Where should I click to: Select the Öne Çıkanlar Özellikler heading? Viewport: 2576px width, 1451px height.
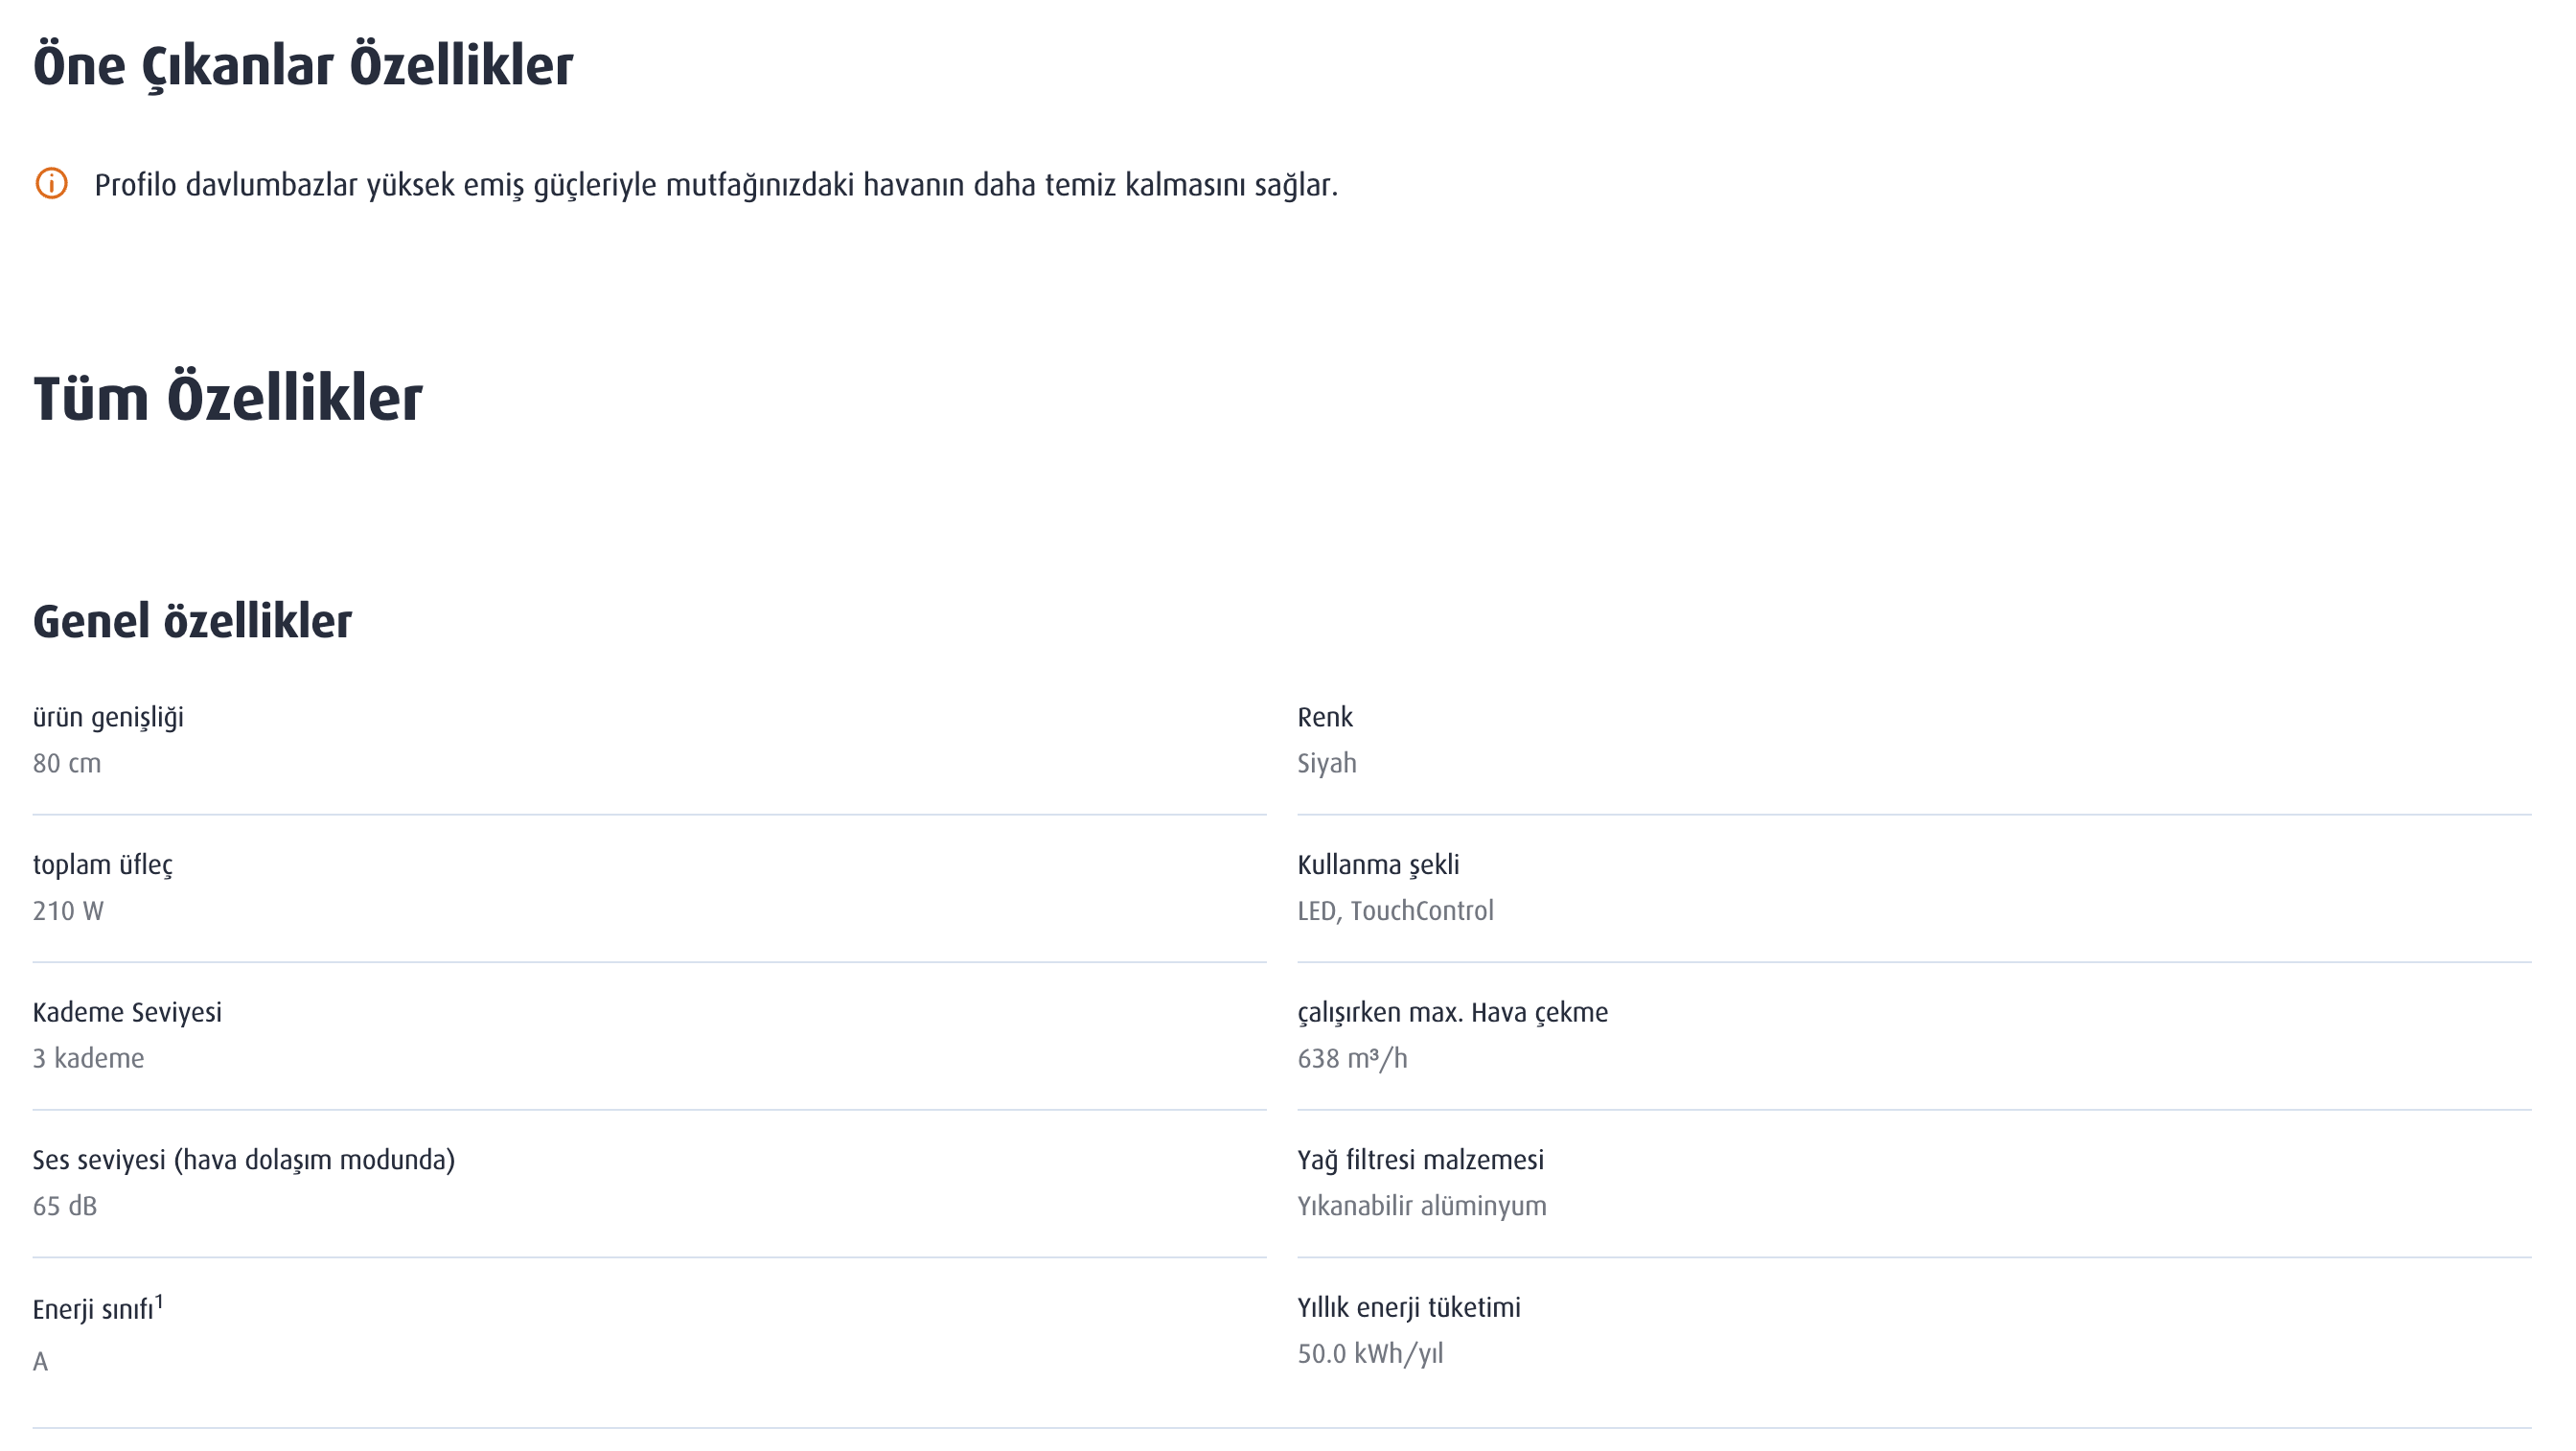(x=303, y=66)
